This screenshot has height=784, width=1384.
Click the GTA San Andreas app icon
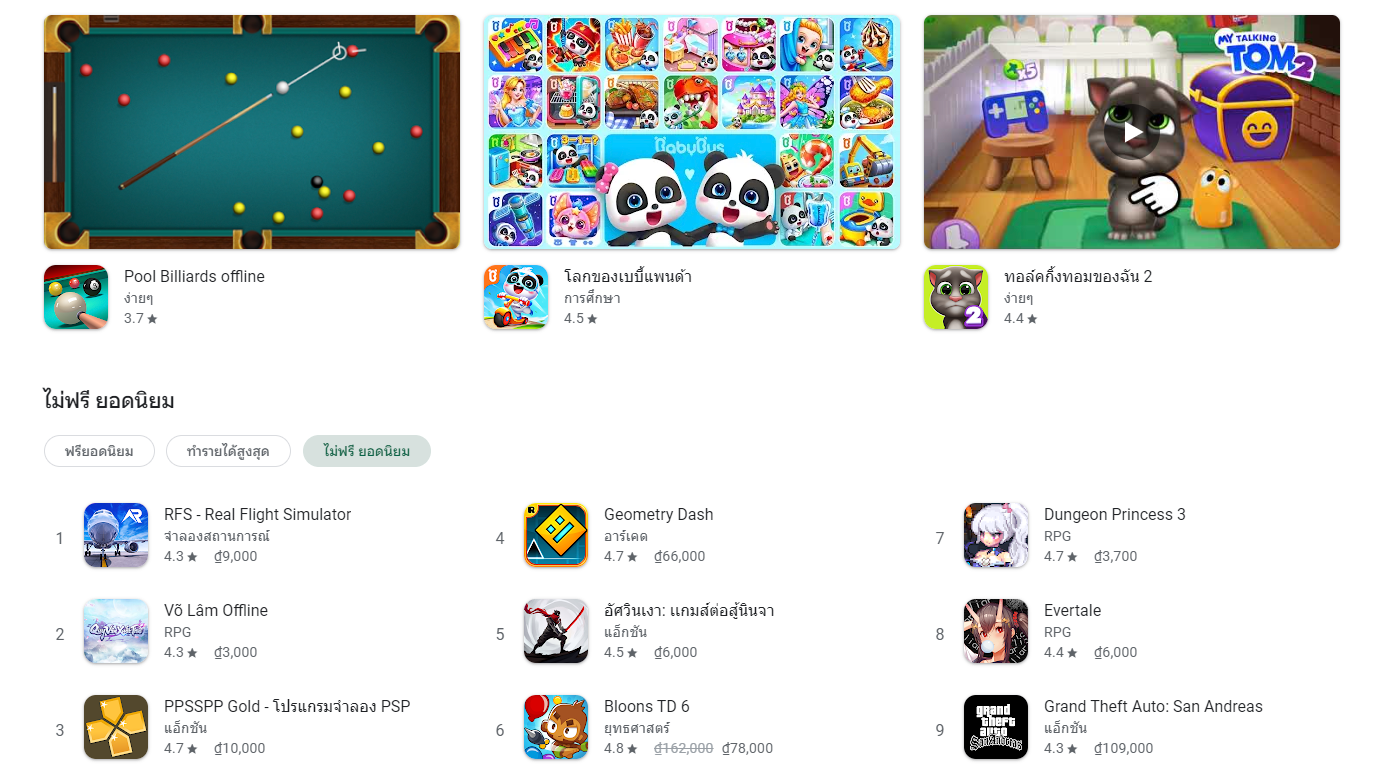(996, 727)
